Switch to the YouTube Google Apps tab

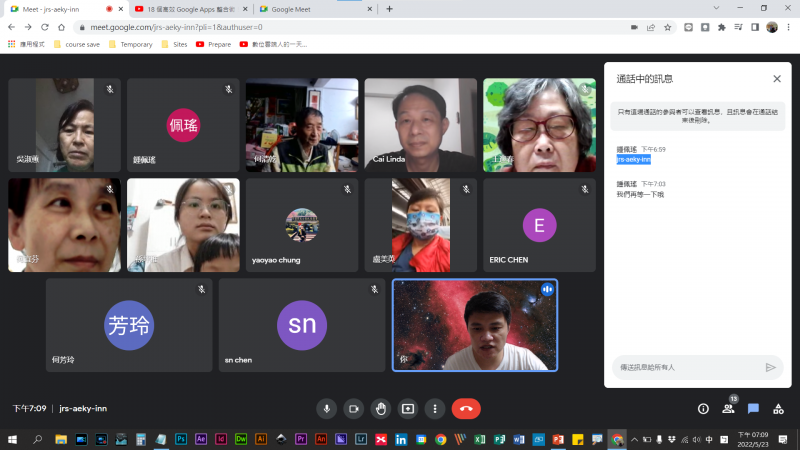[187, 8]
